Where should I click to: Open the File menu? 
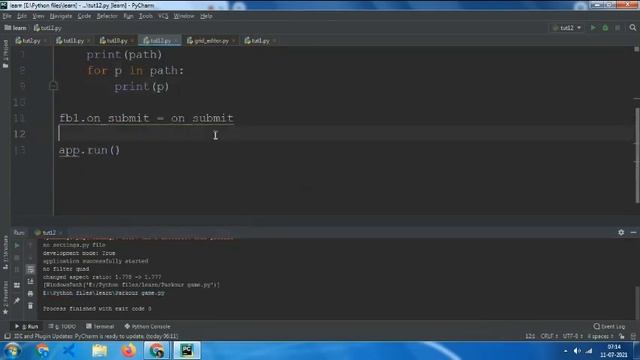(x=7, y=16)
